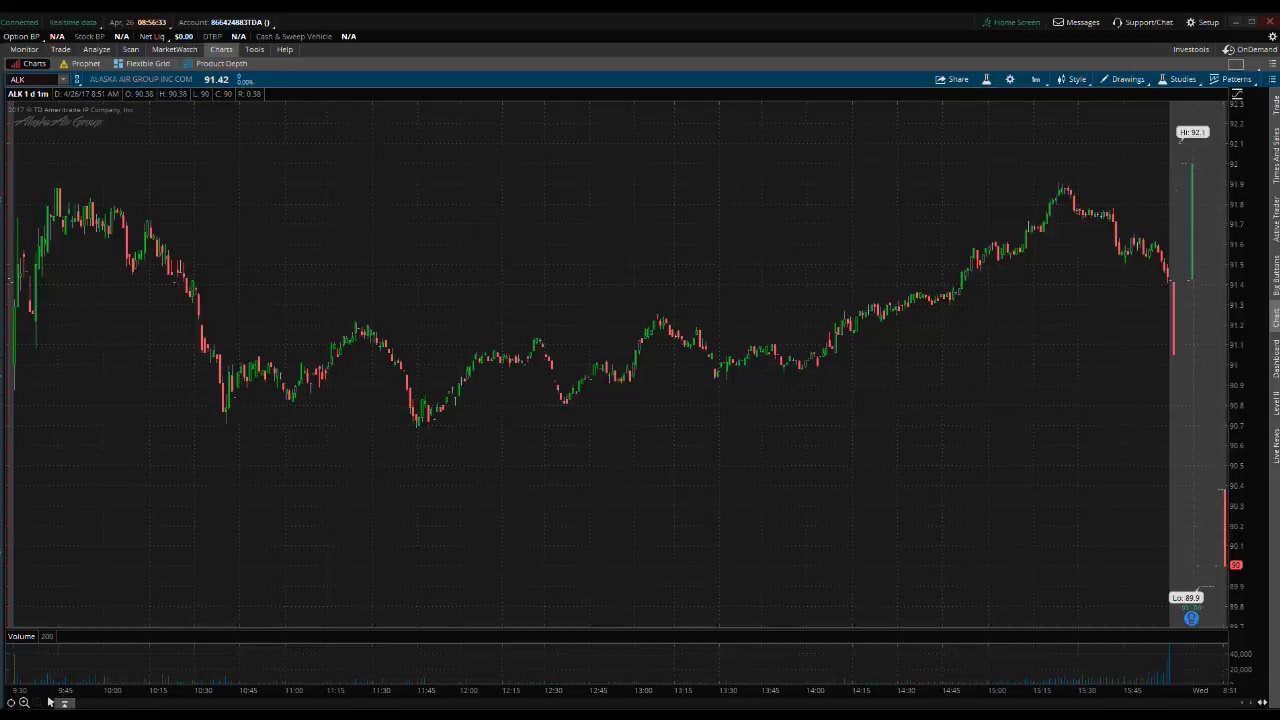
Task: Open the Scan tab
Action: 131,49
